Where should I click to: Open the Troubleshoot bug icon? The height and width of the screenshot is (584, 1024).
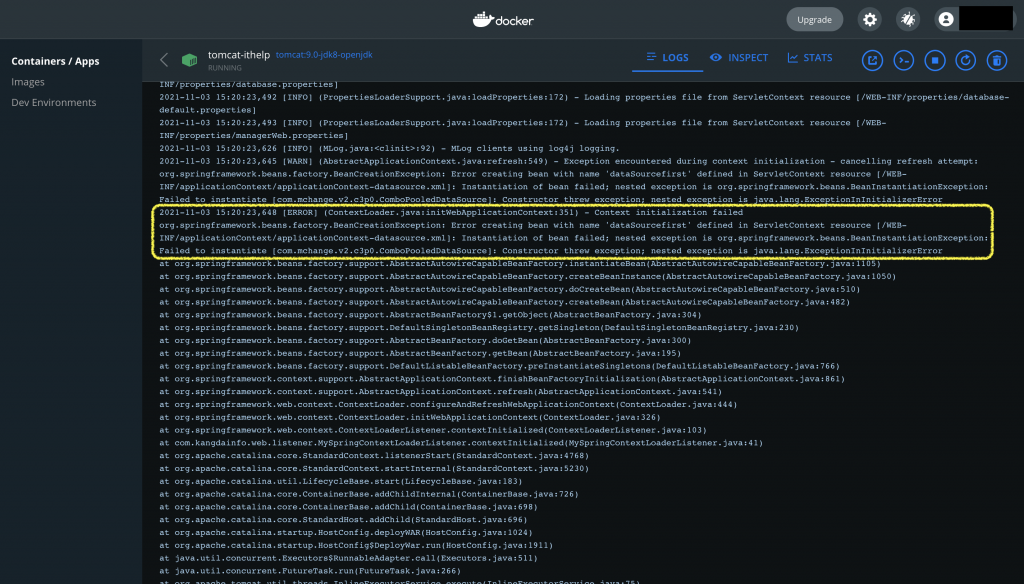pos(908,20)
